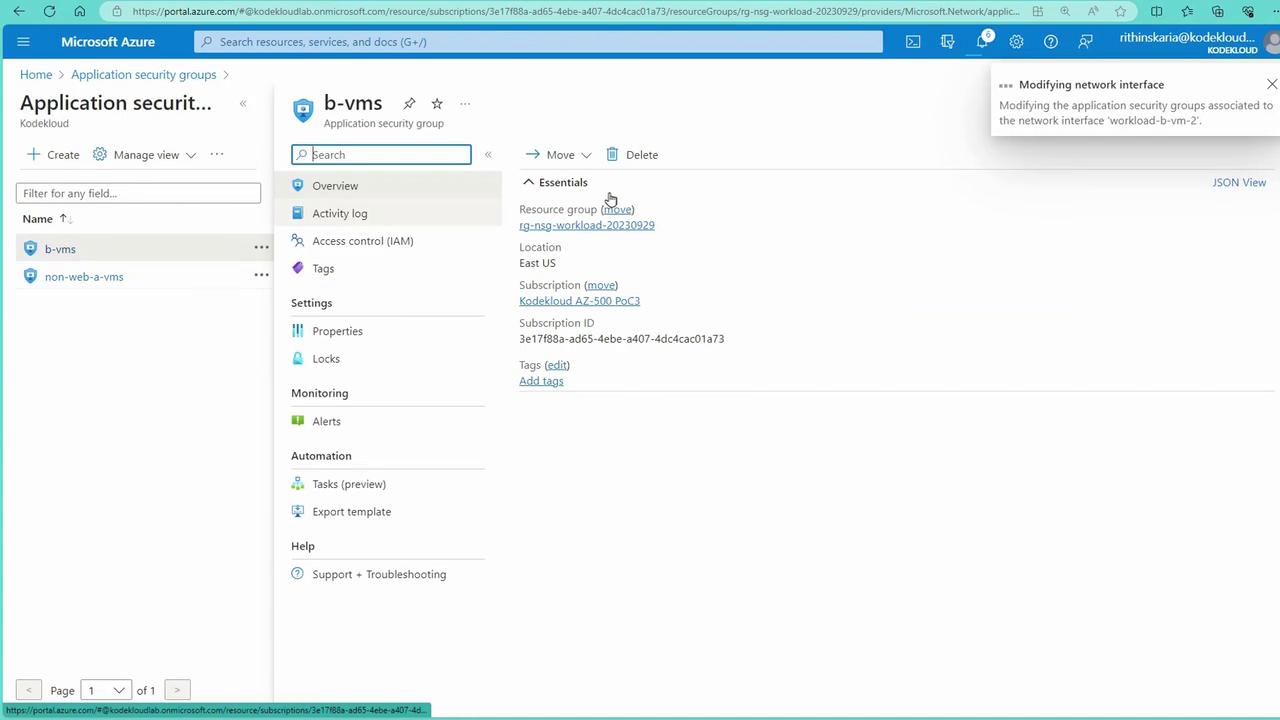Open JSON View
Screen dimensions: 1280x720
(x=1239, y=182)
